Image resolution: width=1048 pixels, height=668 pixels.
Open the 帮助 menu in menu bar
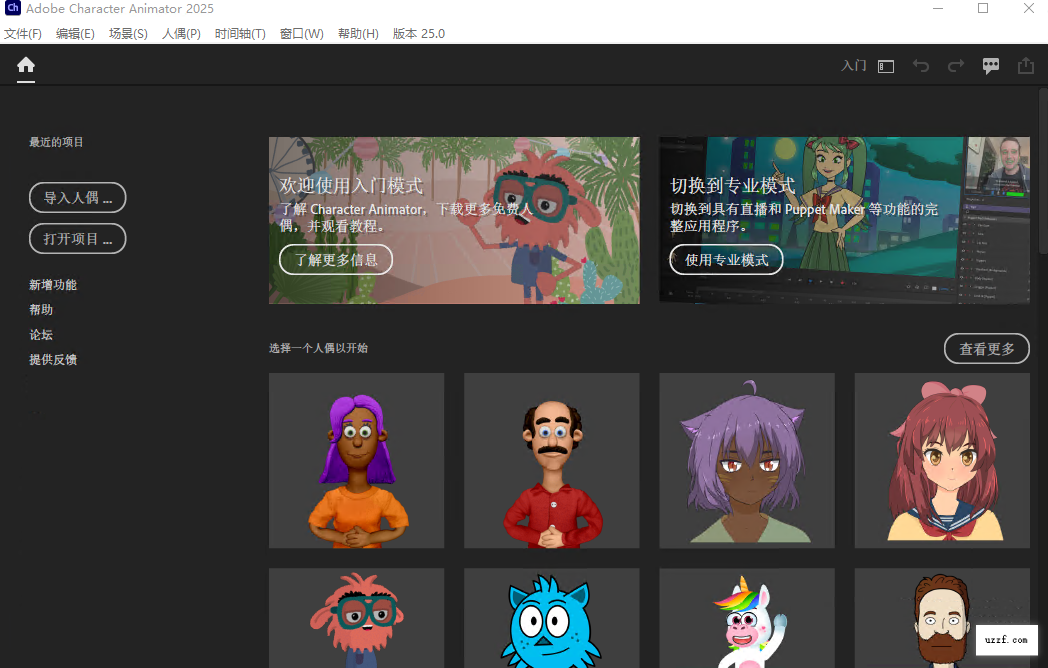(357, 33)
